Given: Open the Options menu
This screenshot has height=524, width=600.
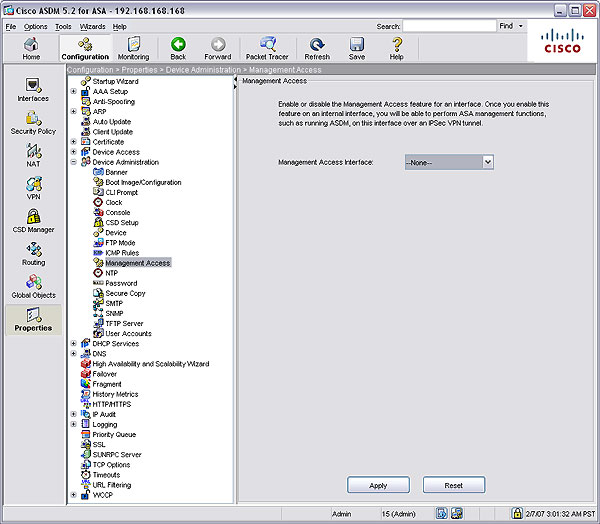Looking at the screenshot, I should point(36,26).
